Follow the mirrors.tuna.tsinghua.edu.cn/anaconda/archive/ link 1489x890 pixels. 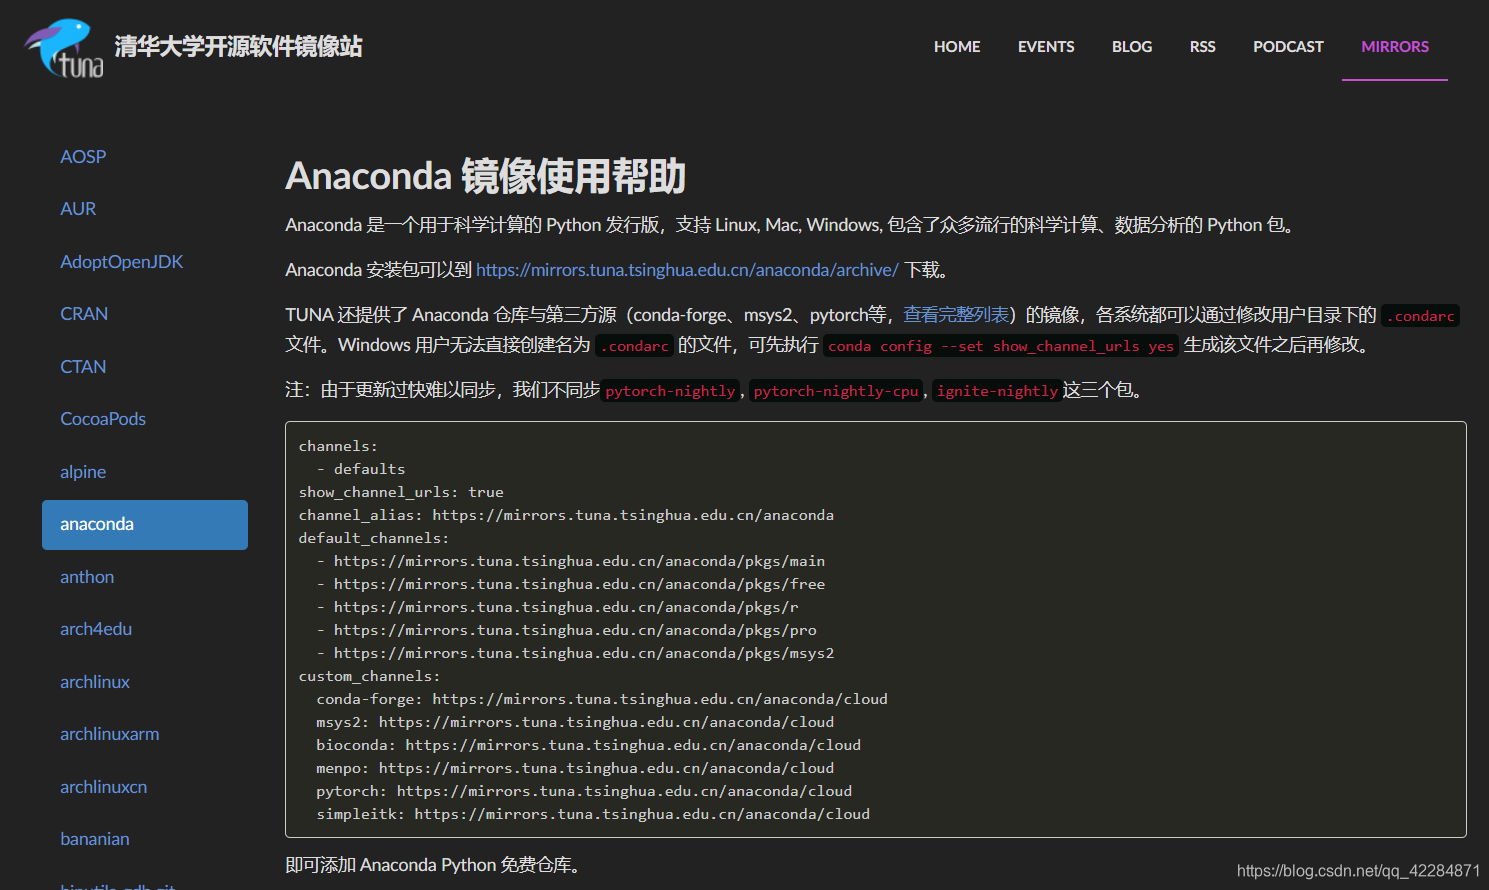[x=687, y=270]
